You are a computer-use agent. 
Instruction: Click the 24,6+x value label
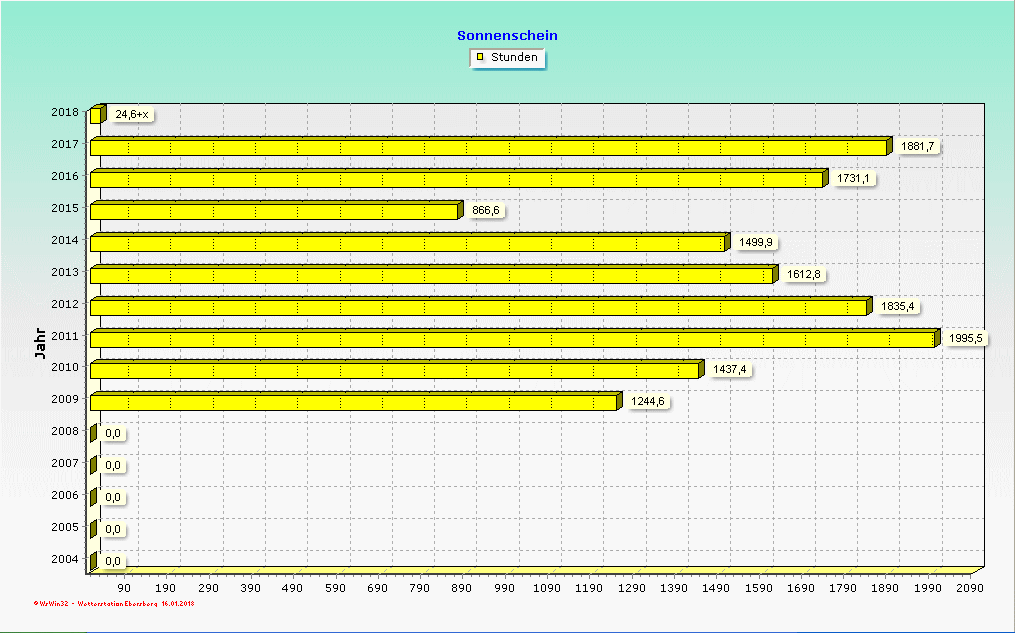(x=131, y=115)
